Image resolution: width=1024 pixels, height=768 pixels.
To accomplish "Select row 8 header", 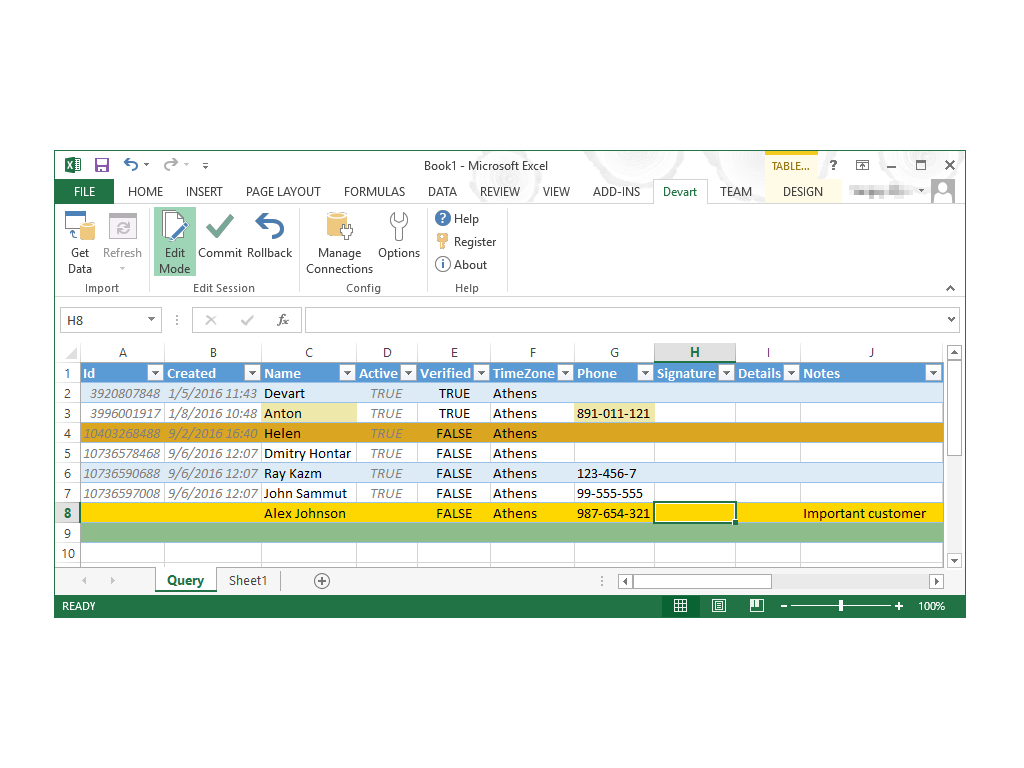I will coord(67,513).
